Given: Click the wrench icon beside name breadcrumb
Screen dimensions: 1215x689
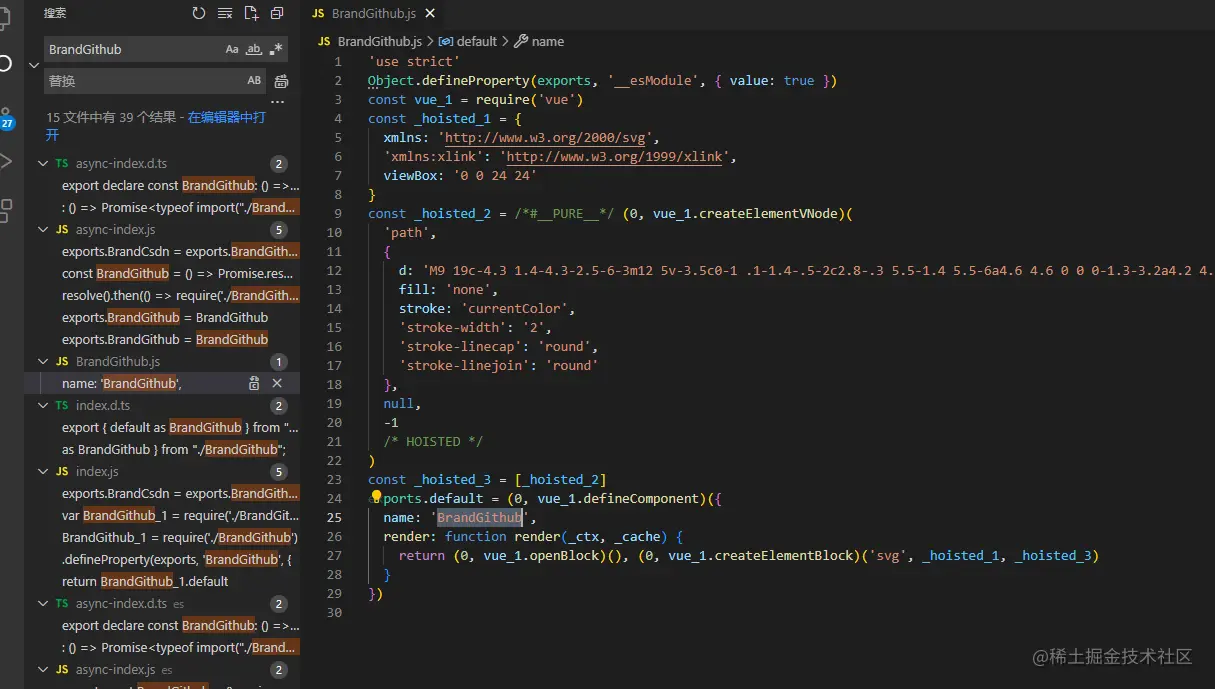Looking at the screenshot, I should point(520,42).
